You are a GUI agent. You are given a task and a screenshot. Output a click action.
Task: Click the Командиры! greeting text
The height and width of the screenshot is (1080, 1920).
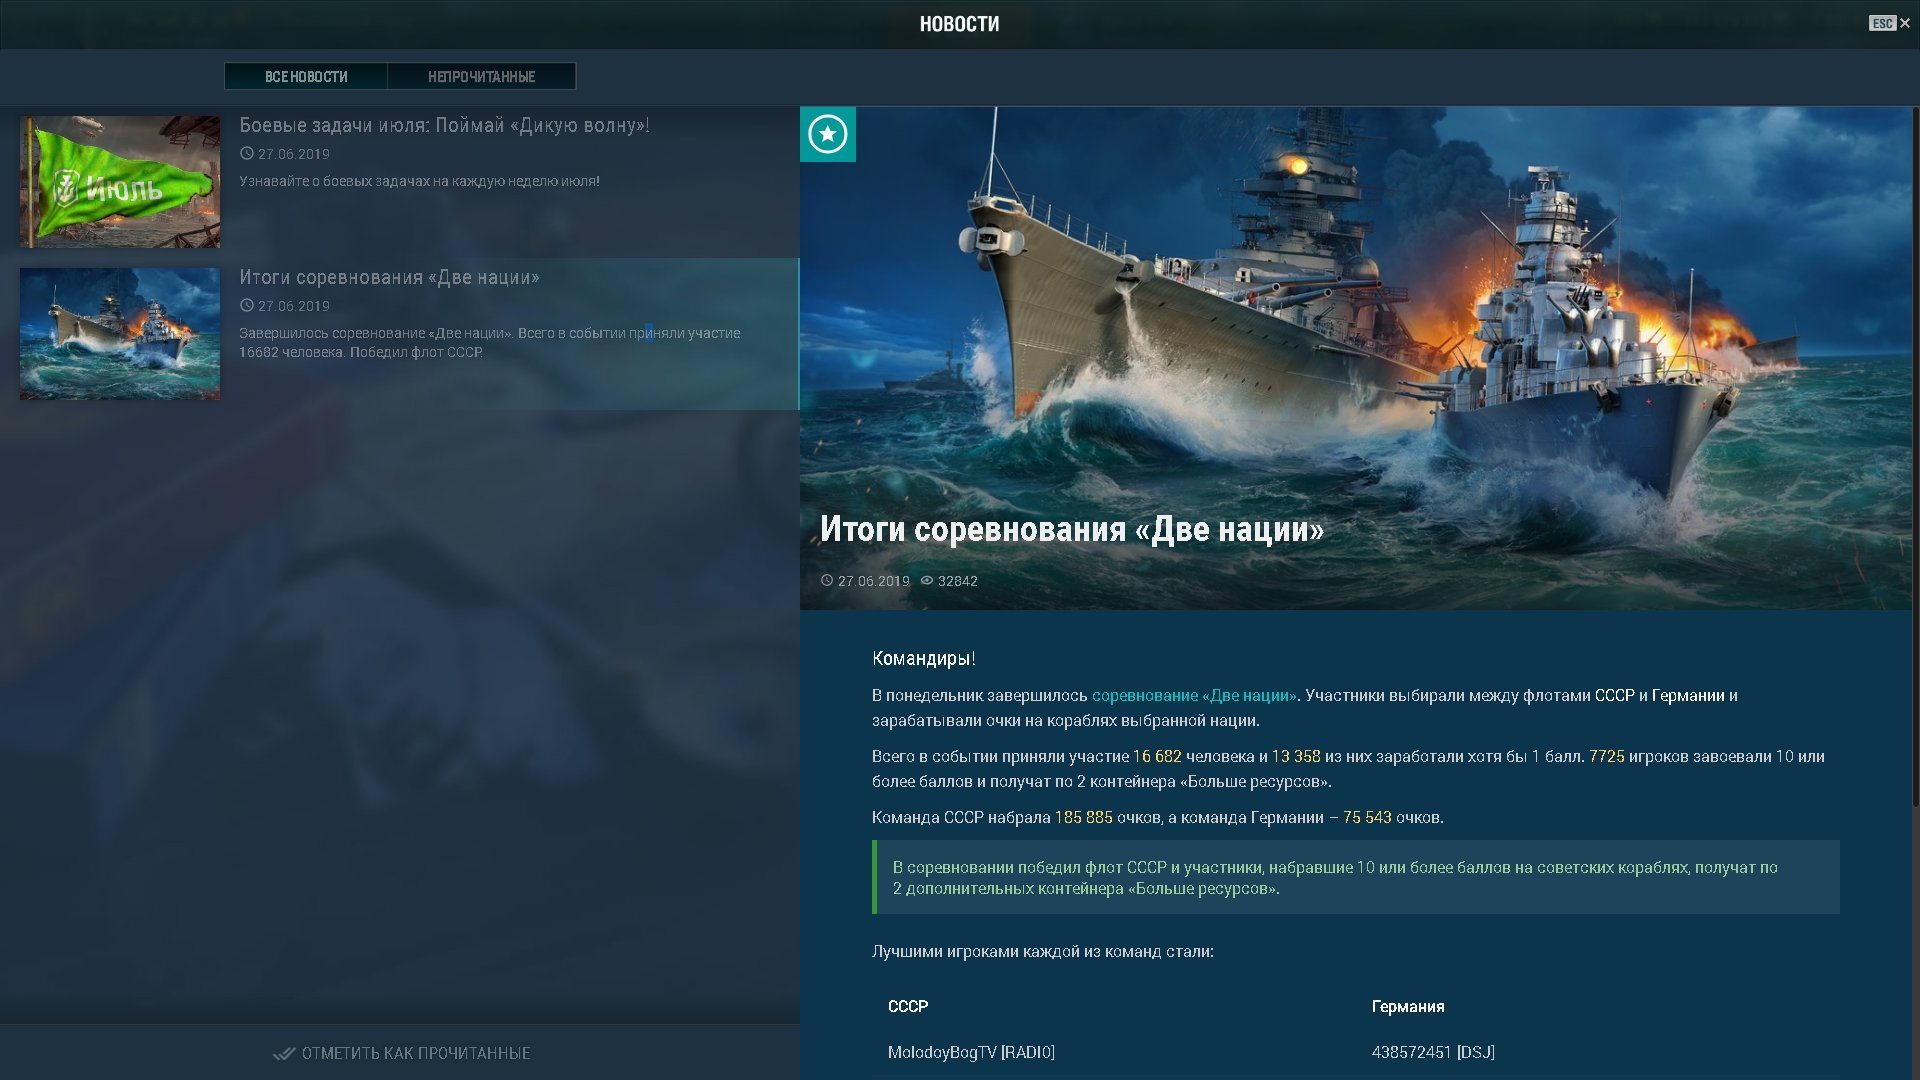click(x=924, y=659)
